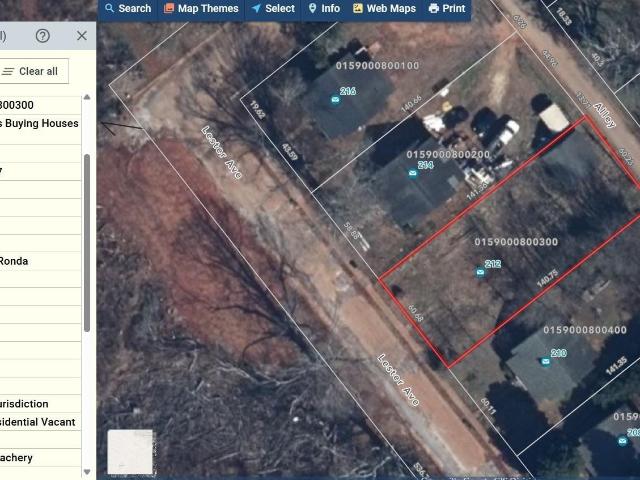The width and height of the screenshot is (640, 480).
Task: Click mail marker for address 210
Action: (546, 361)
